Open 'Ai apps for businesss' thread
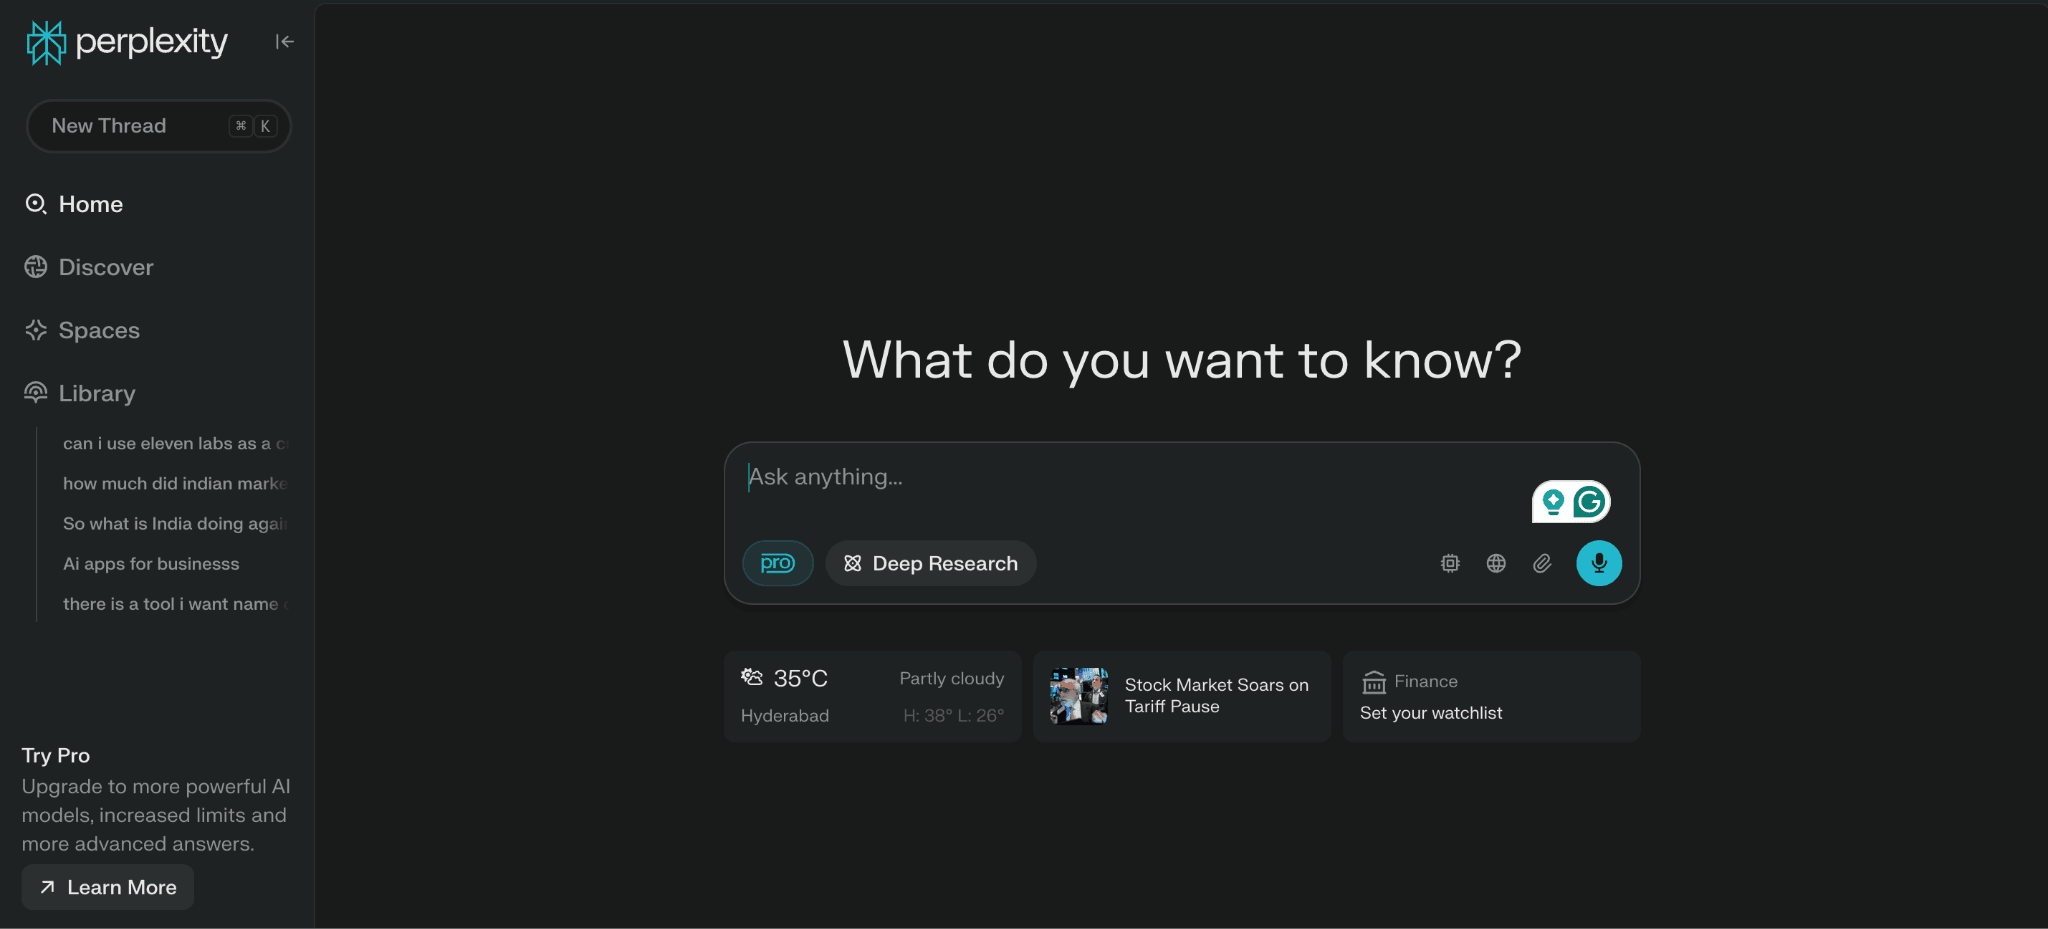 tap(151, 564)
